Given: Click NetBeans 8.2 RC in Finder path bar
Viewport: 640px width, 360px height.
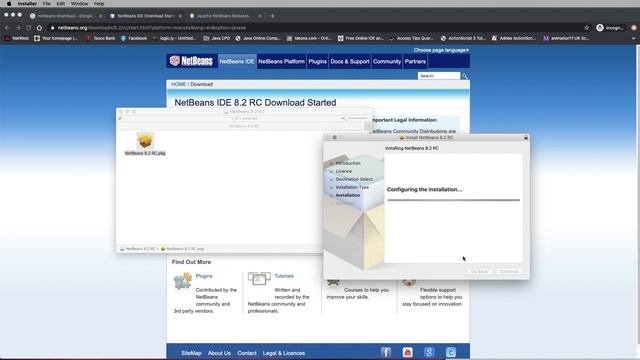Looking at the screenshot, I should (x=138, y=249).
